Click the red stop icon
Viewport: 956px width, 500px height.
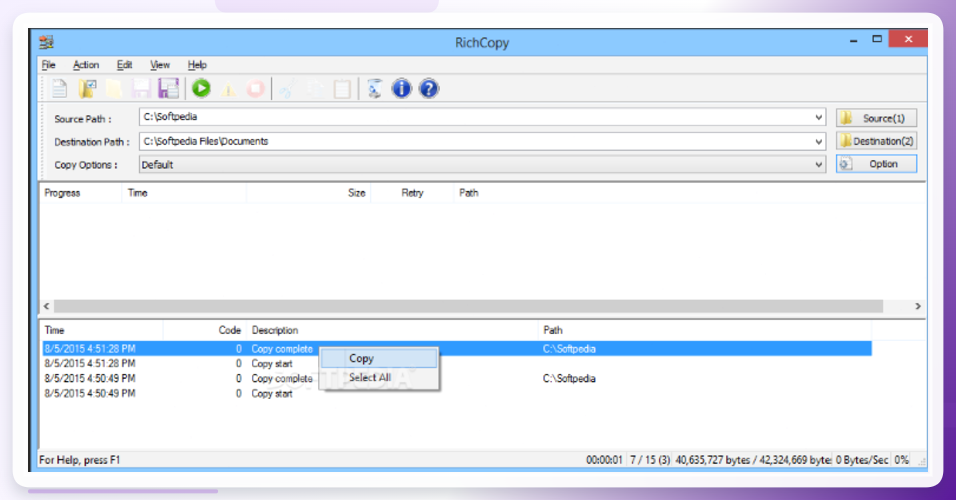(x=255, y=89)
